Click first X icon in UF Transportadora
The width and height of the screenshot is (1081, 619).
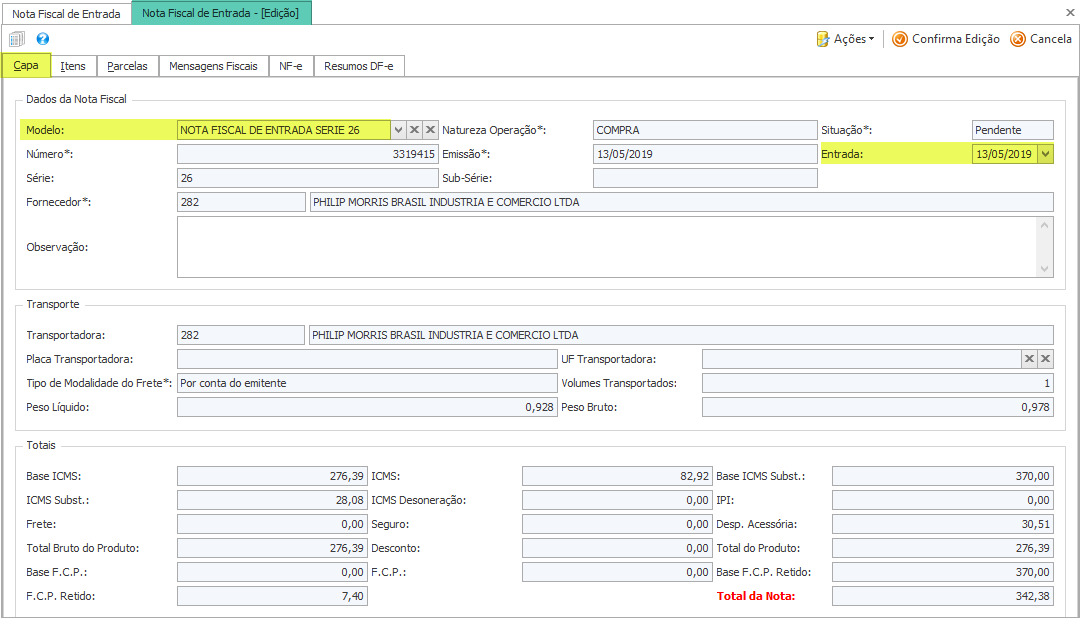click(x=1029, y=359)
